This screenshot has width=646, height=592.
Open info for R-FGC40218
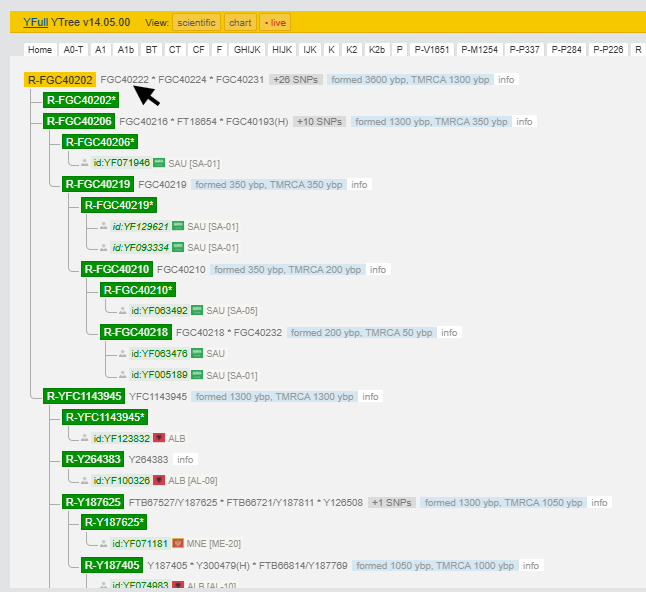click(449, 332)
